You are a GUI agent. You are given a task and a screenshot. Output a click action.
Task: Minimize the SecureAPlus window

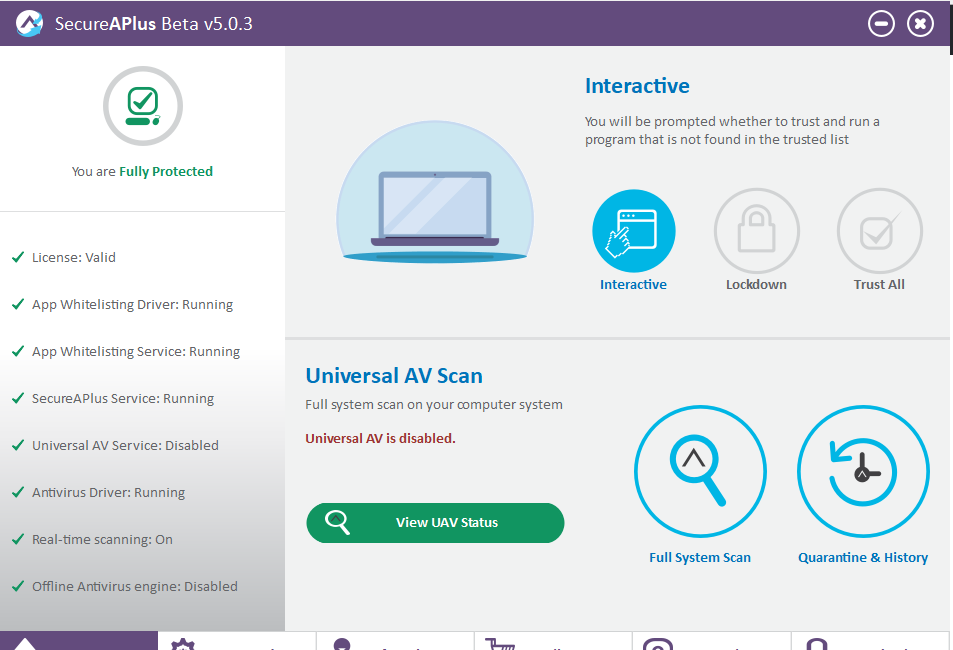881,24
